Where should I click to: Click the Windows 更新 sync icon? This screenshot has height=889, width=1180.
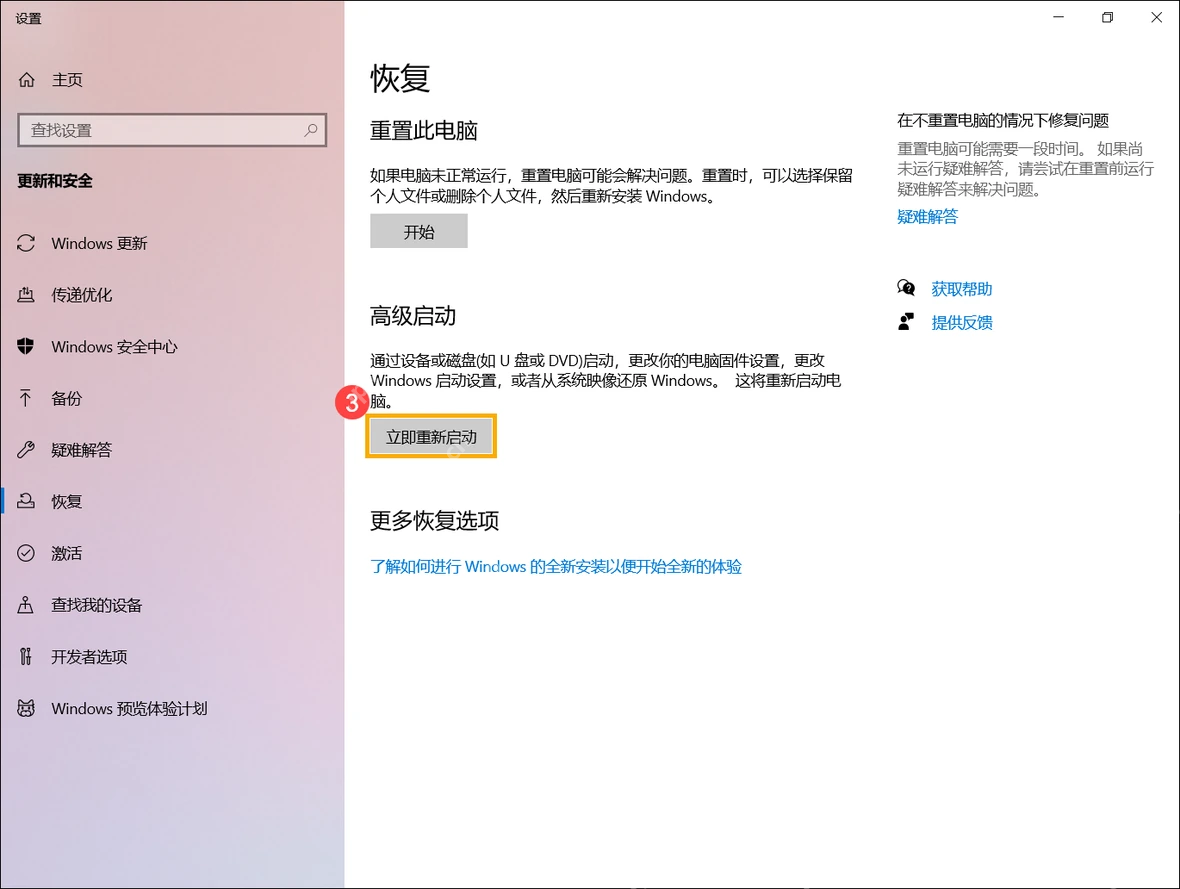tap(26, 243)
